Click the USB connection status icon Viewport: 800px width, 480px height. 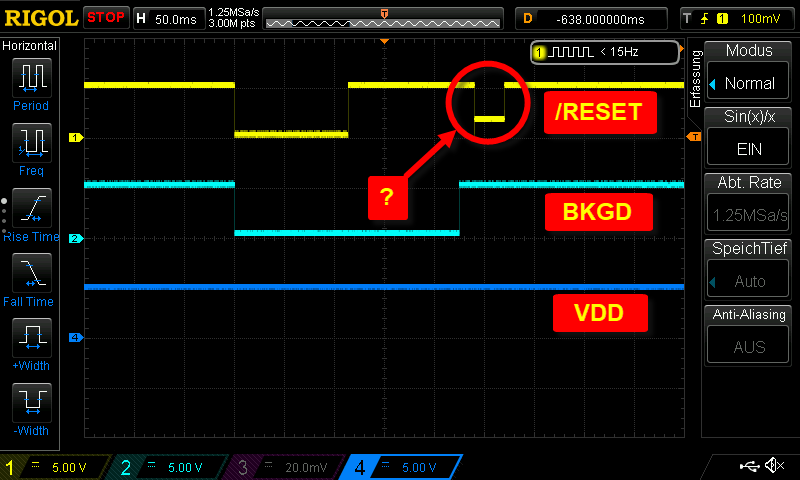pyautogui.click(x=749, y=466)
